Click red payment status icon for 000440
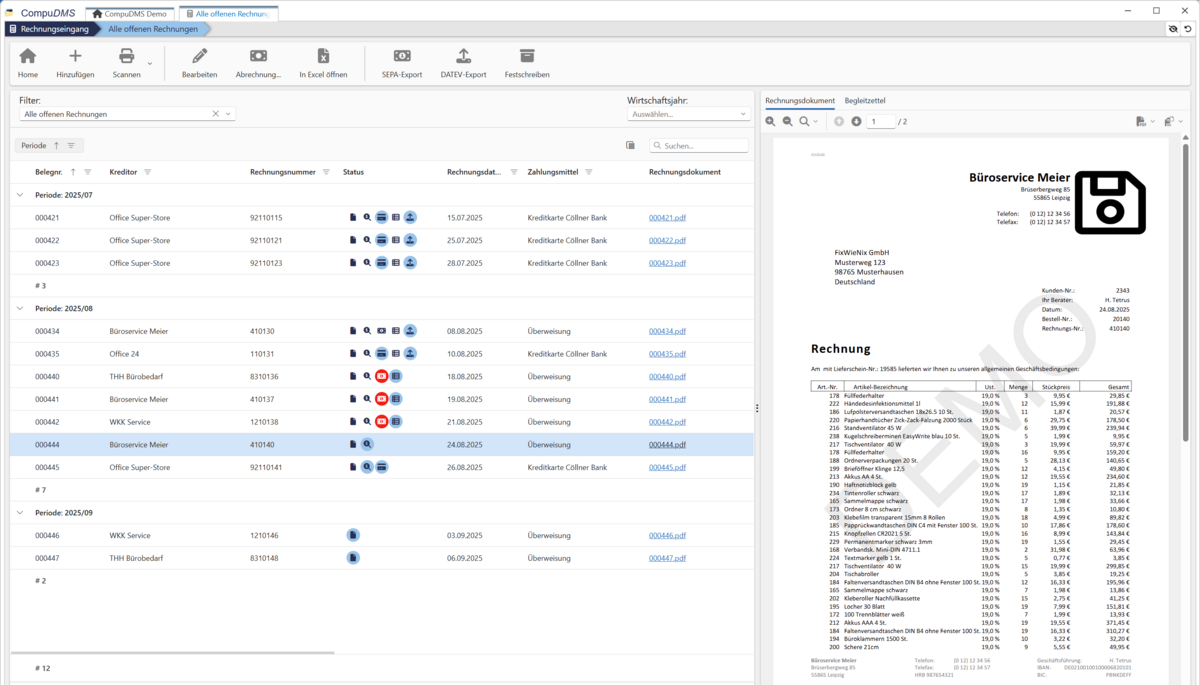1200x685 pixels. (x=381, y=377)
